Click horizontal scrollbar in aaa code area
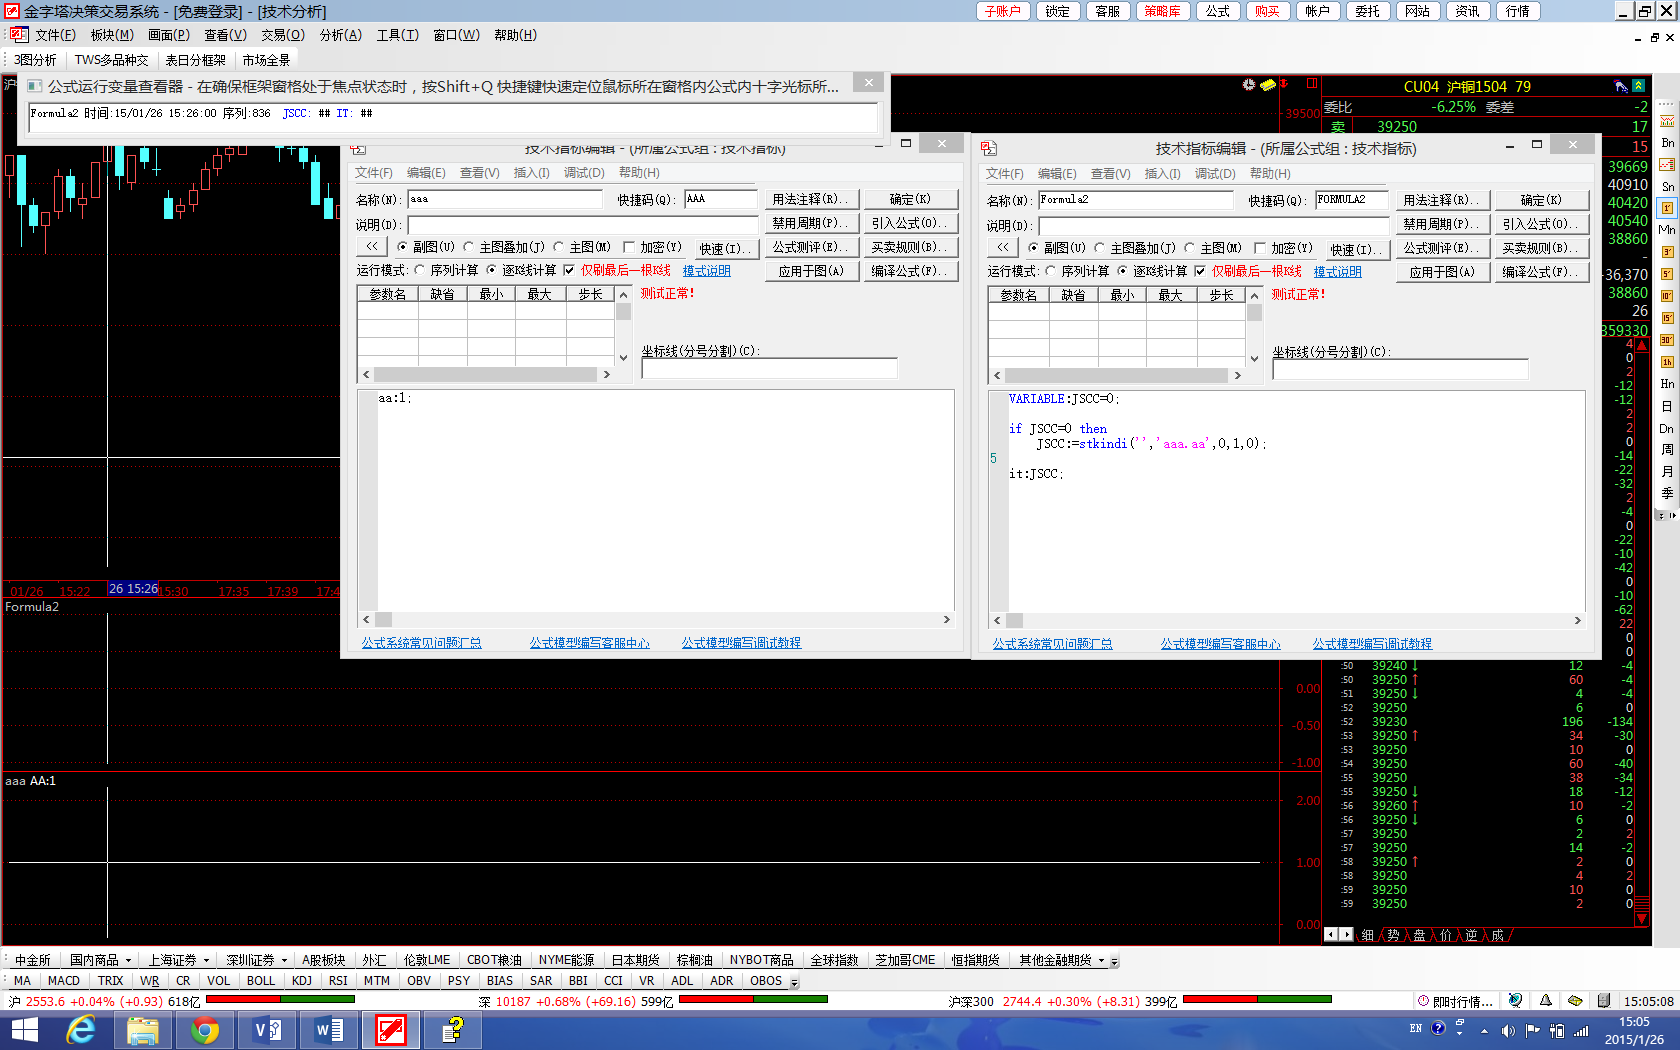This screenshot has height=1050, width=1680. coord(656,620)
